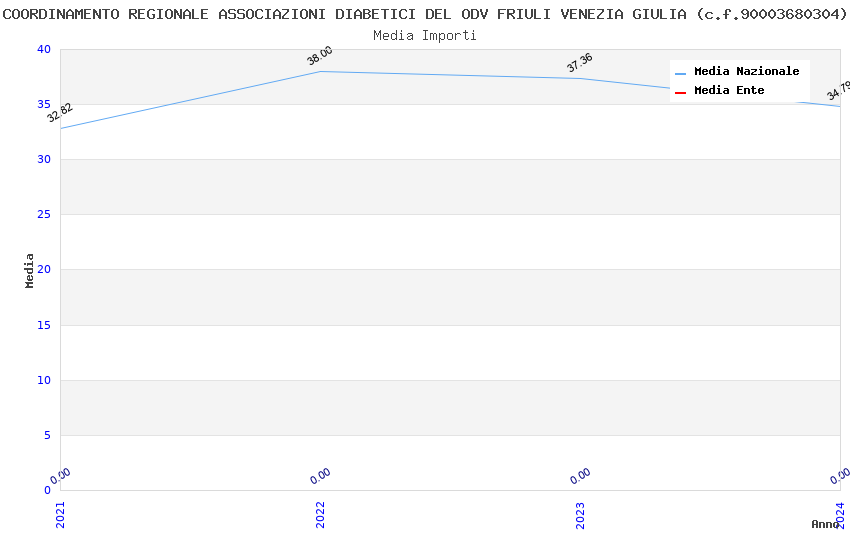Click the chart title with c.f.90003680304

click(x=425, y=14)
